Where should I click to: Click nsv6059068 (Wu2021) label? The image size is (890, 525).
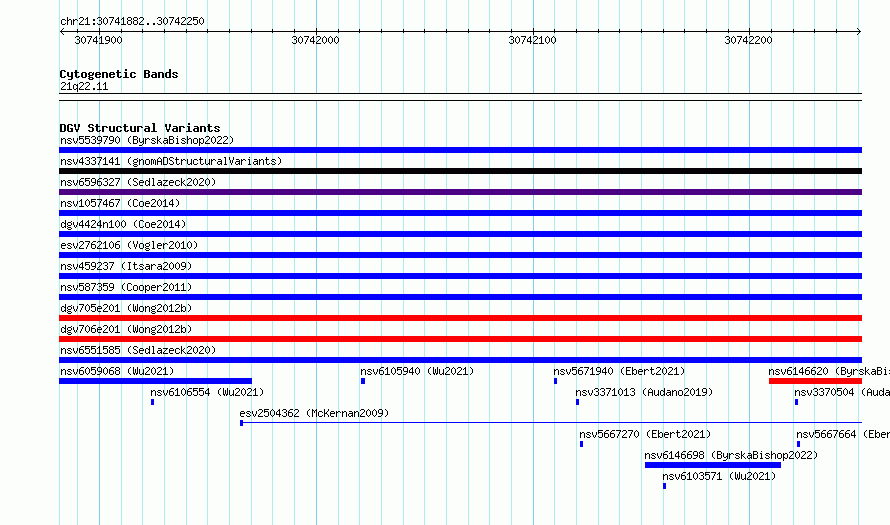point(117,371)
